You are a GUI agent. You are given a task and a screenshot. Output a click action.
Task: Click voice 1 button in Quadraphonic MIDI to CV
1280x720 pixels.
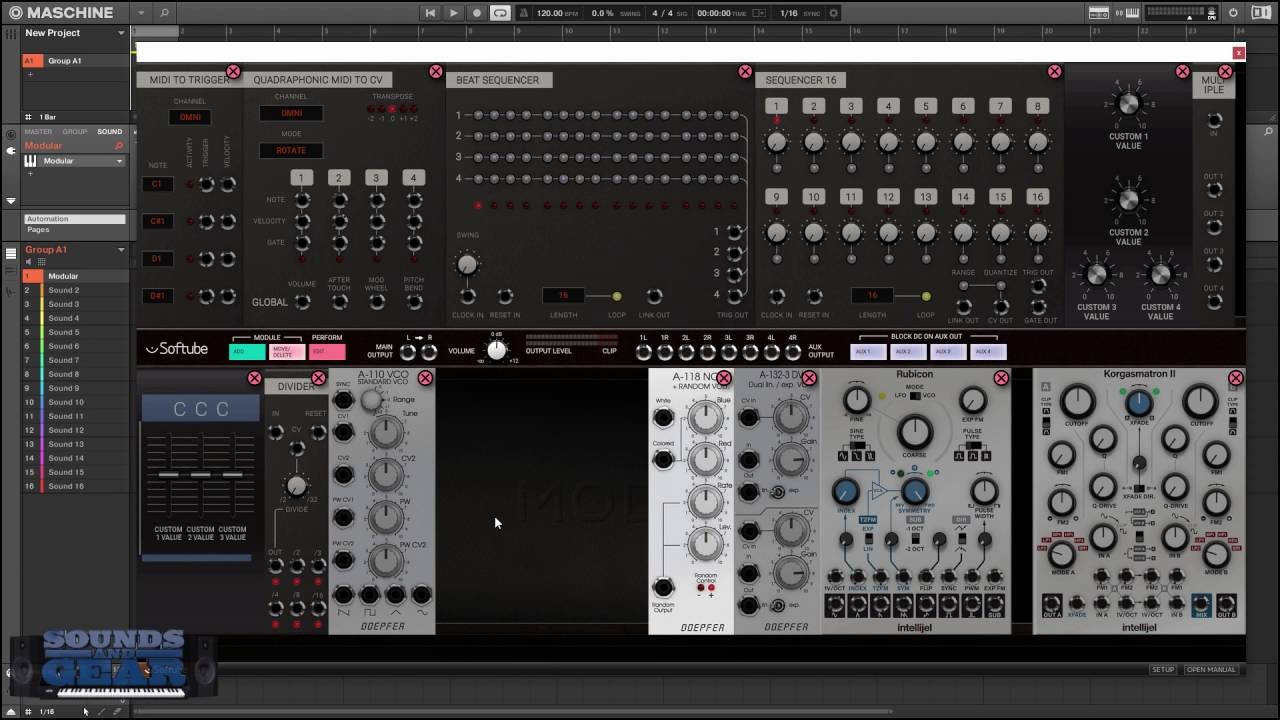(x=301, y=178)
